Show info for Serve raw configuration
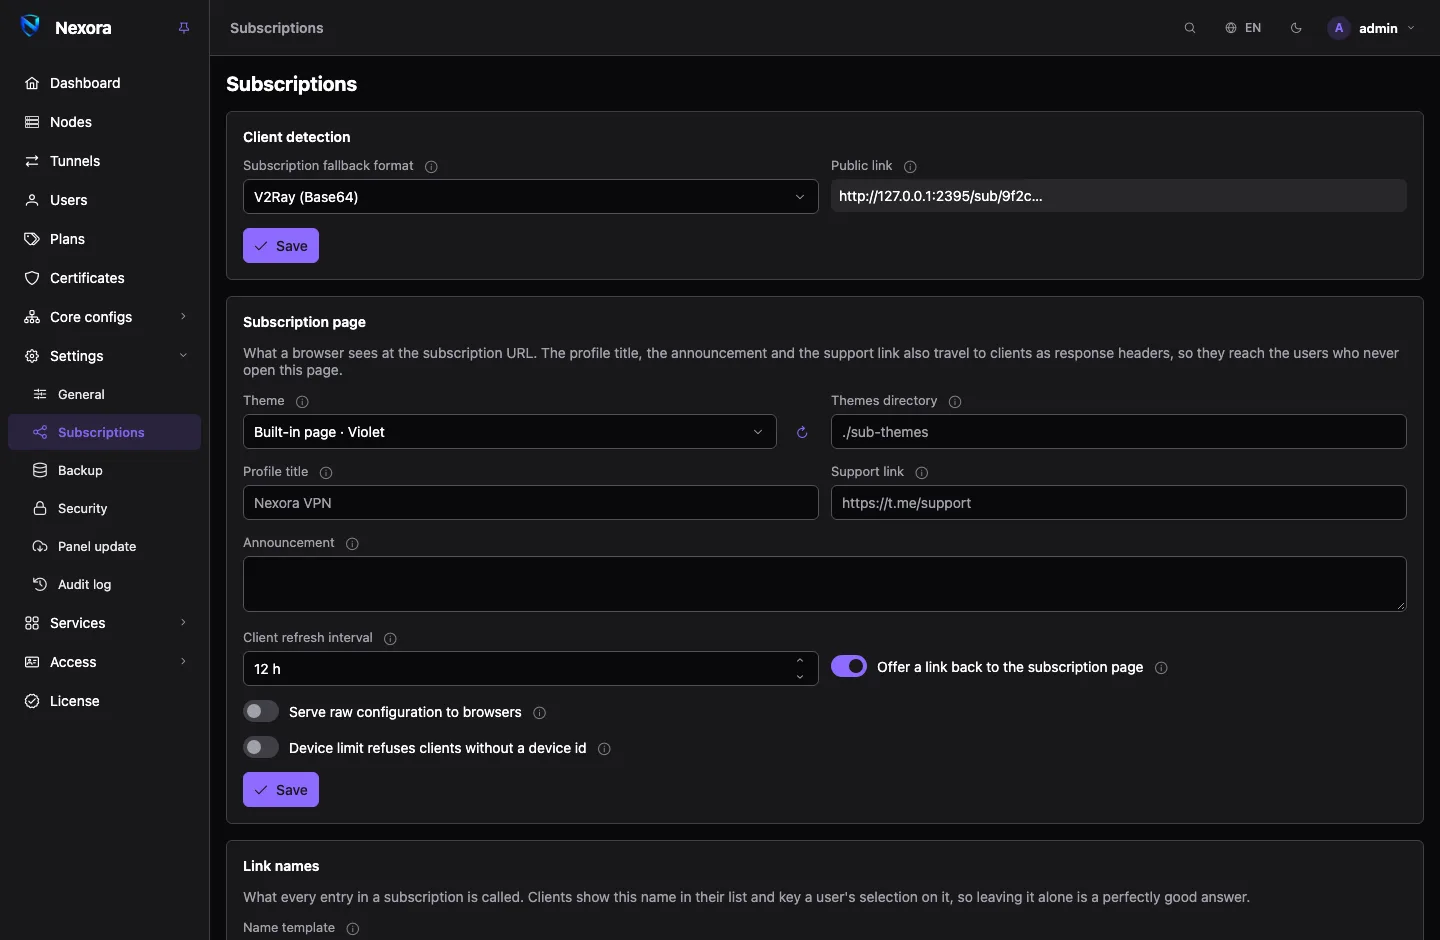 pos(540,713)
